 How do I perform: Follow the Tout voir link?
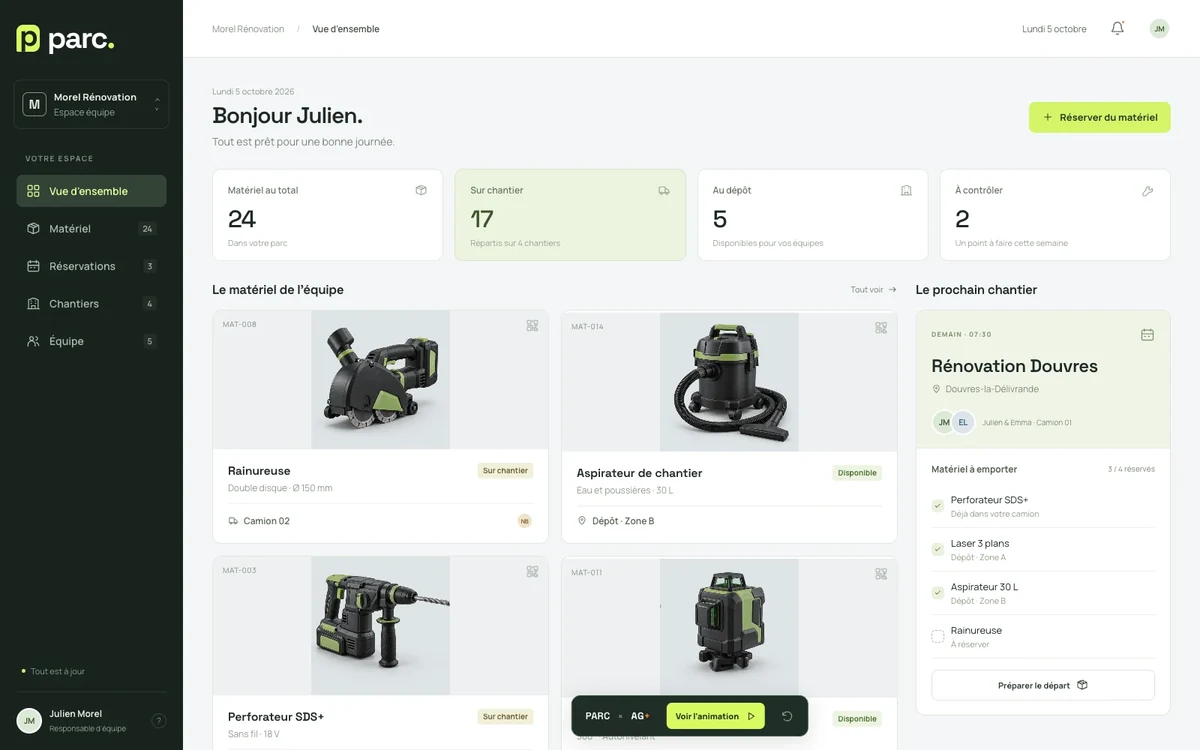coord(873,290)
